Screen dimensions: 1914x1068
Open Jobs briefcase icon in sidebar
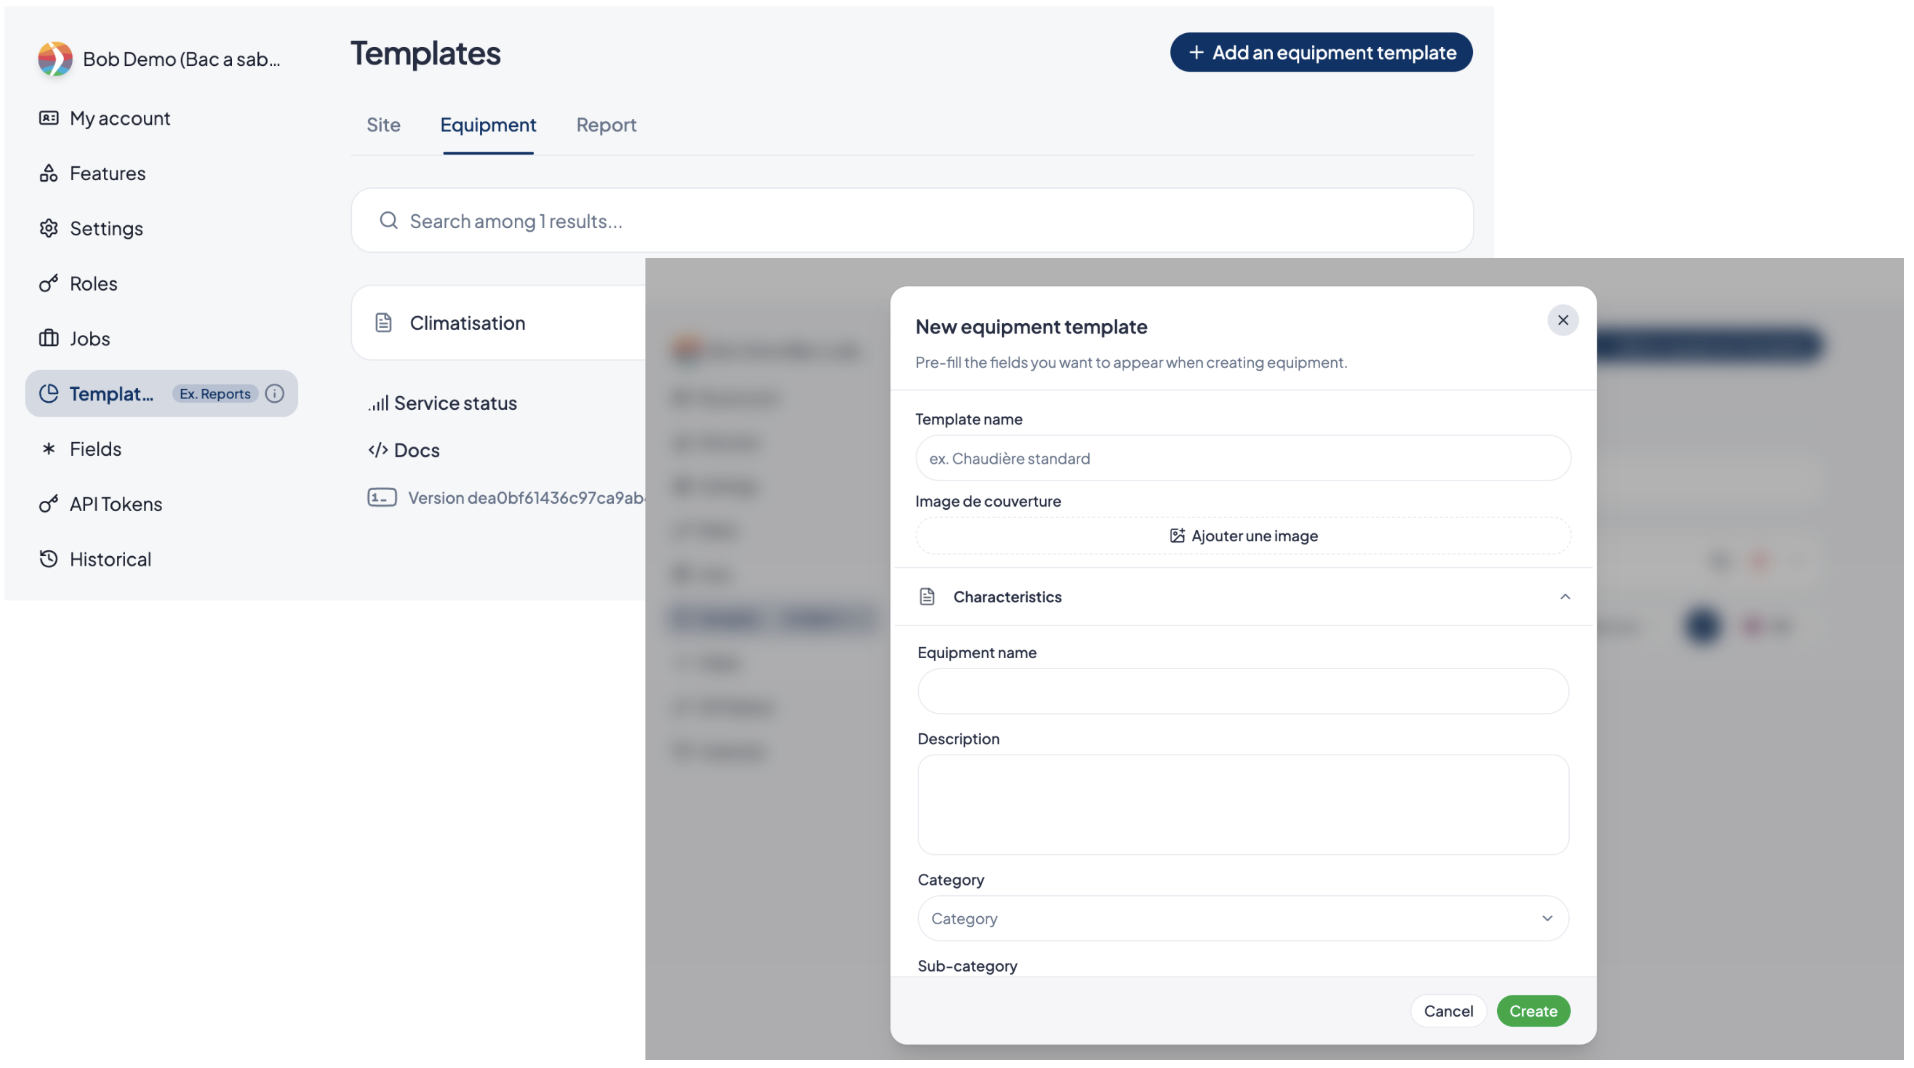[x=48, y=338]
